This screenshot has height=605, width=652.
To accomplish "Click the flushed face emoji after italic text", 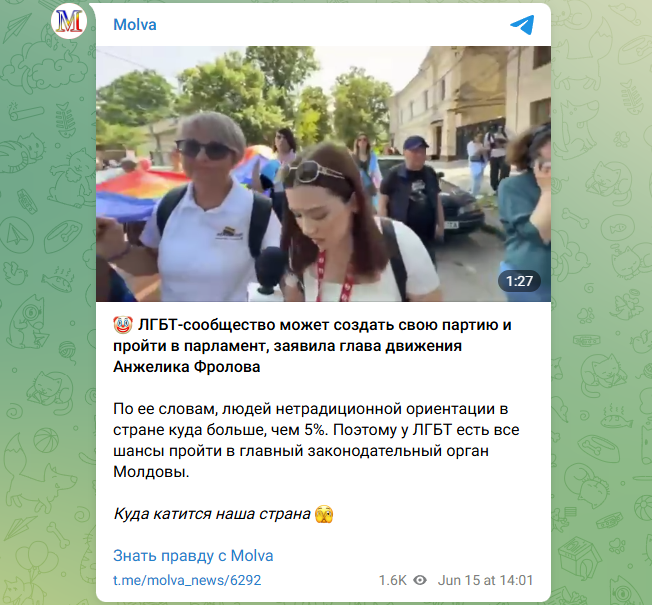I will click(x=324, y=514).
